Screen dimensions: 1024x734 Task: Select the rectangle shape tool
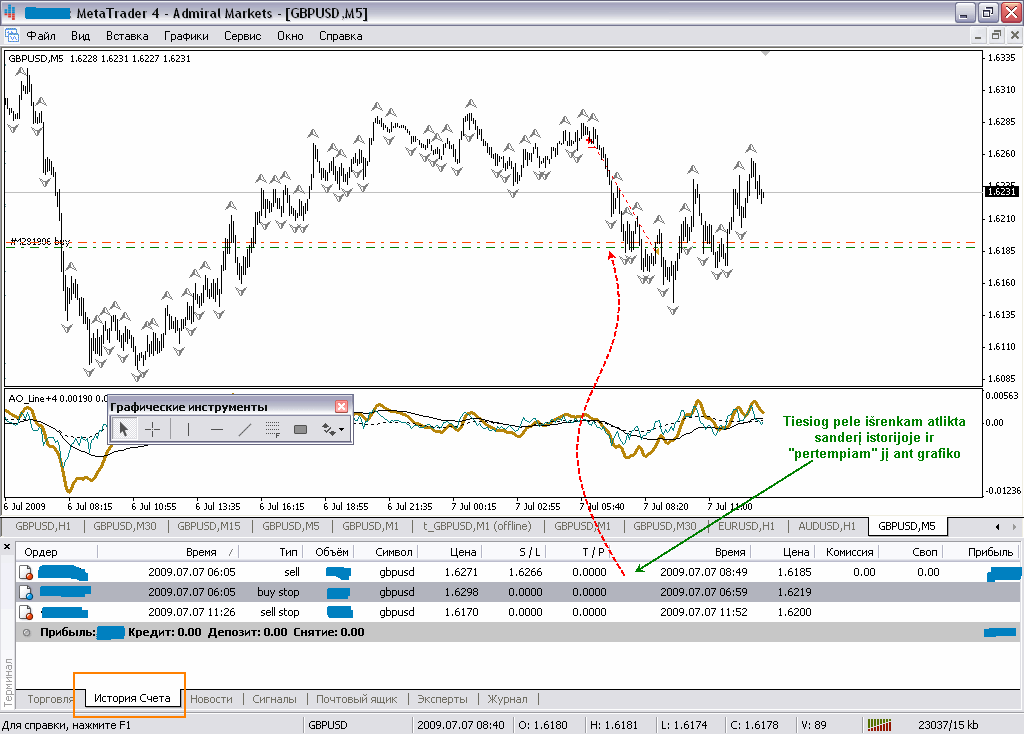pos(300,429)
